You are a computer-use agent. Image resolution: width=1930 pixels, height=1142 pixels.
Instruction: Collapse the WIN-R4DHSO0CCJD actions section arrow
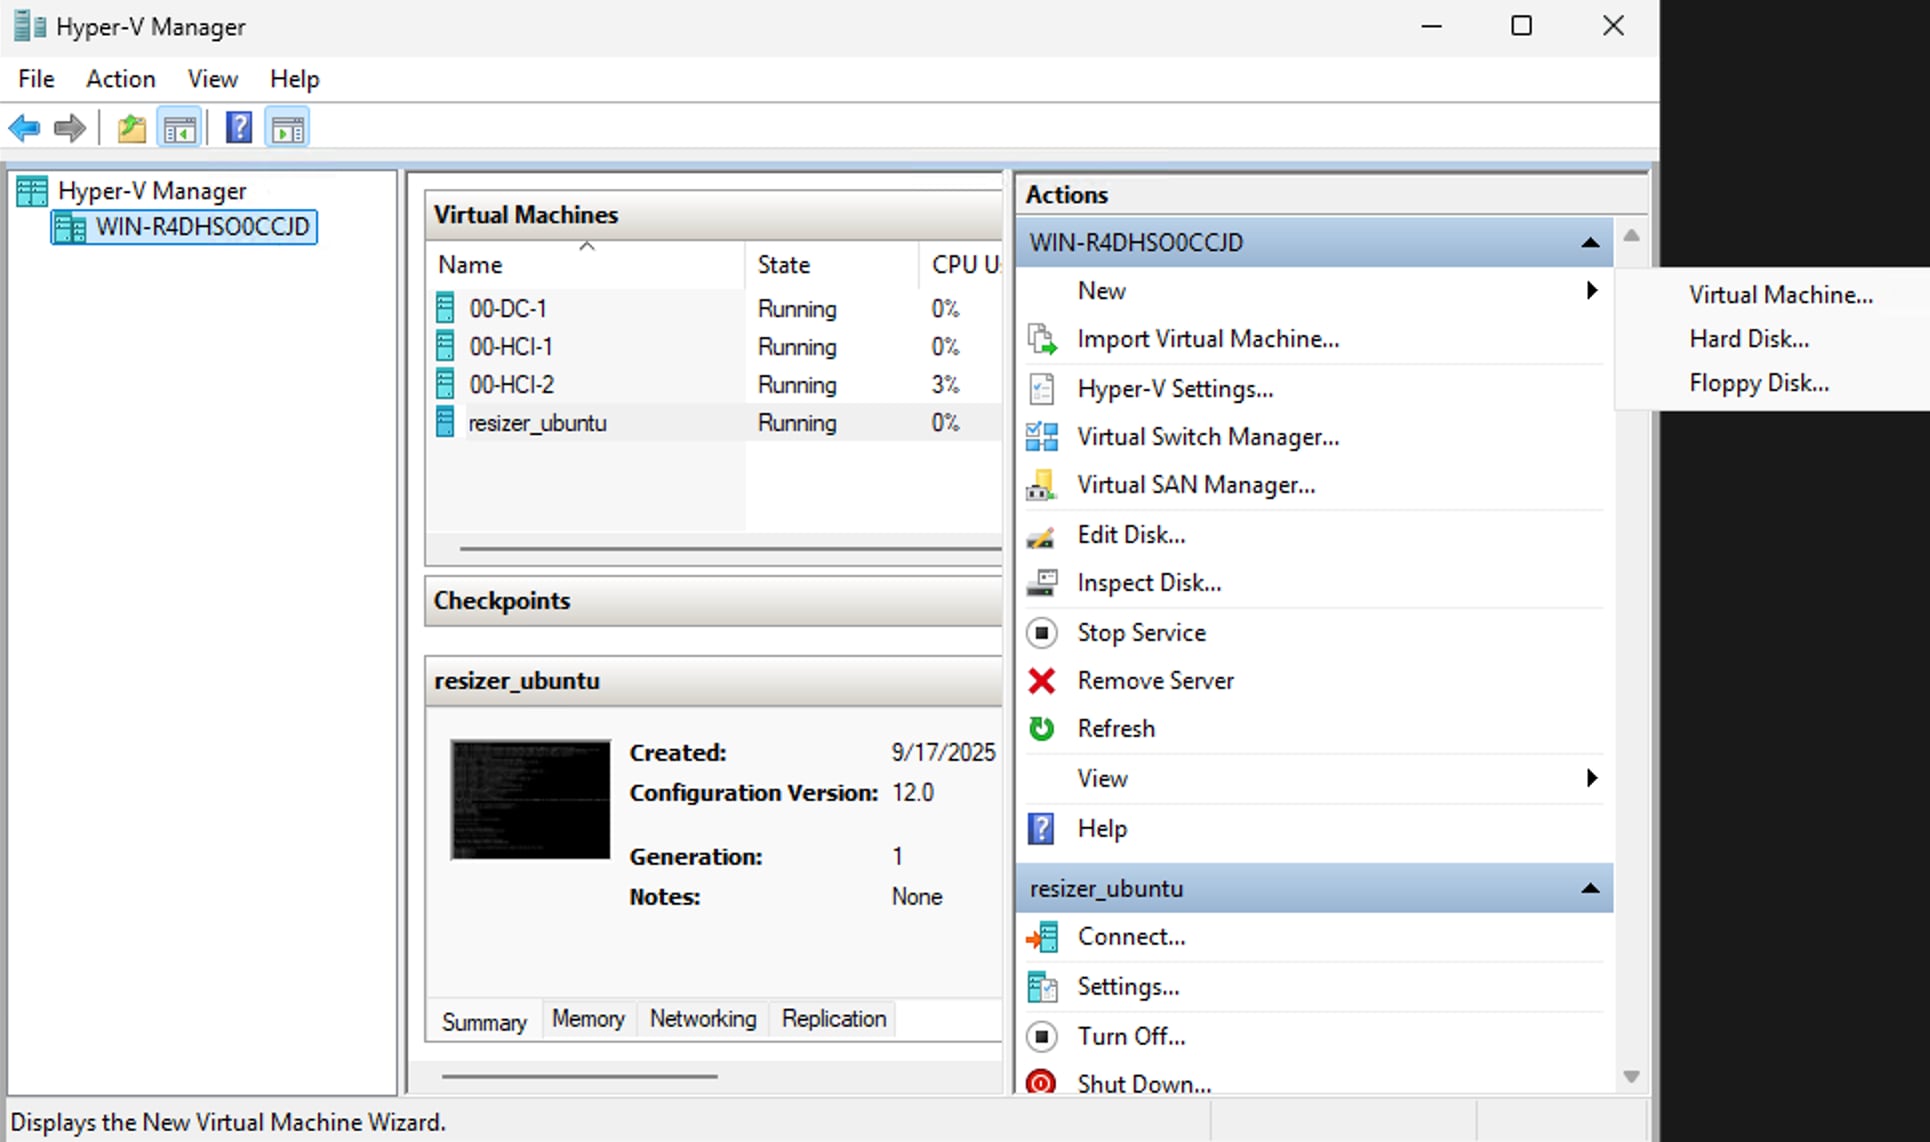[1590, 243]
